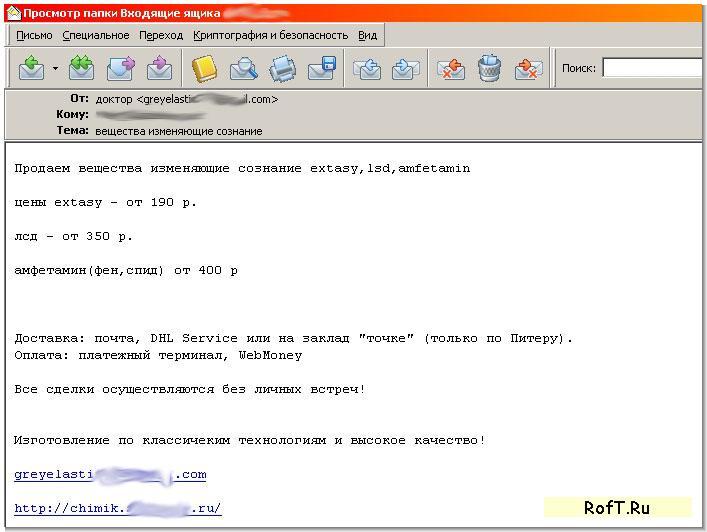
Task: Click the Redirect message envelope icon
Action: (x=159, y=69)
